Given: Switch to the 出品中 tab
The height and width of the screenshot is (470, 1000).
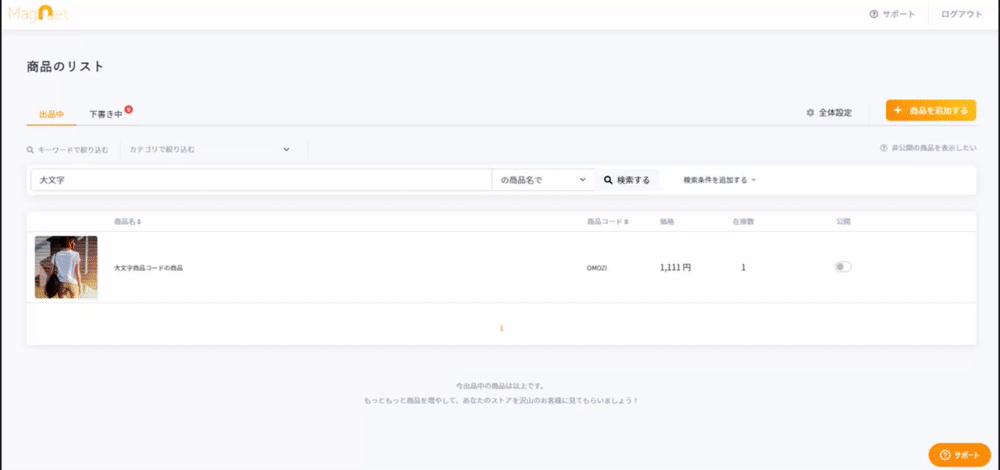Looking at the screenshot, I should (x=52, y=114).
